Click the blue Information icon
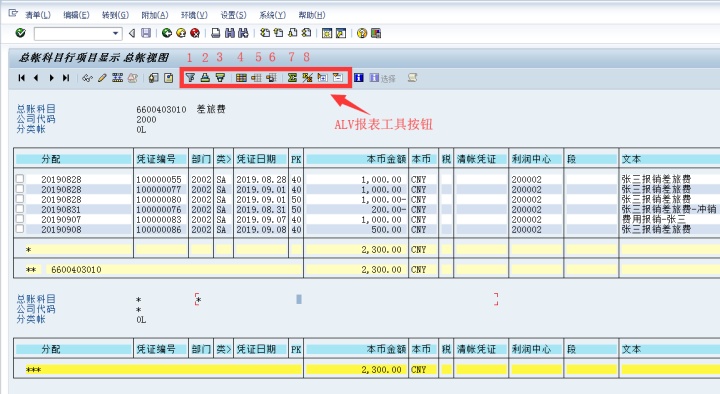The image size is (720, 394). 359,78
